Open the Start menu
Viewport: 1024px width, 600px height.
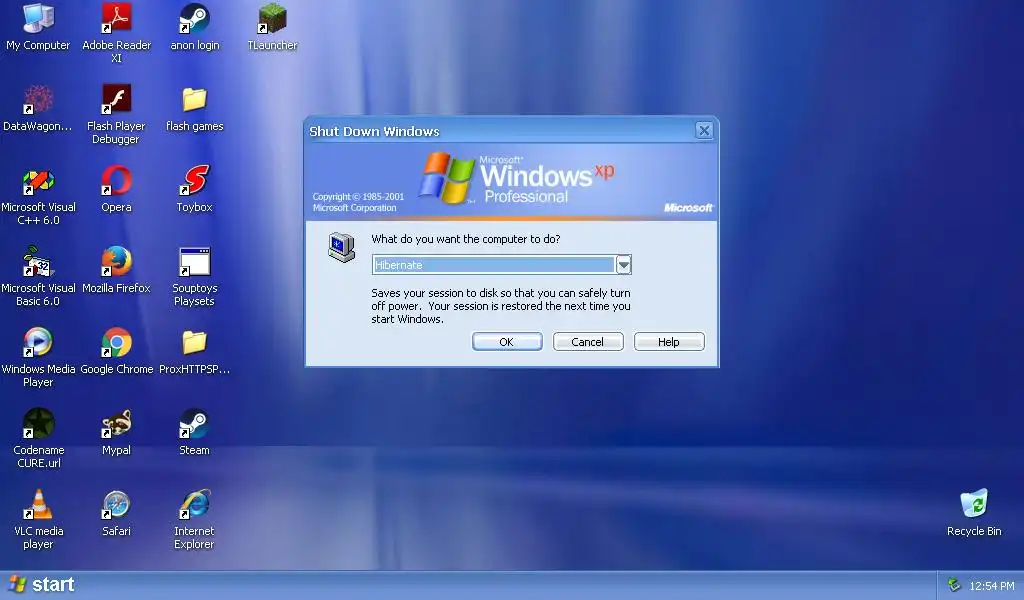(x=42, y=585)
